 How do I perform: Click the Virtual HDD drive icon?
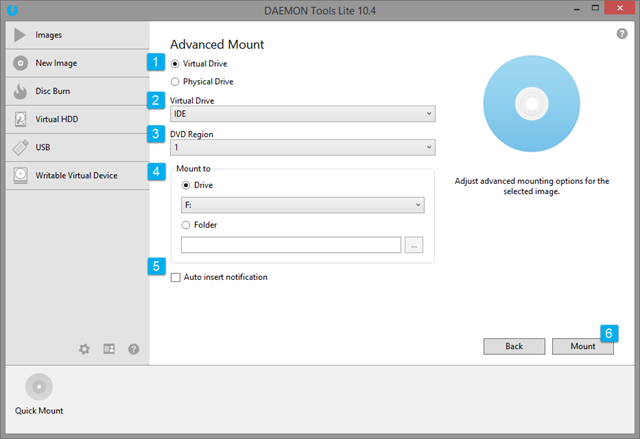pos(20,119)
